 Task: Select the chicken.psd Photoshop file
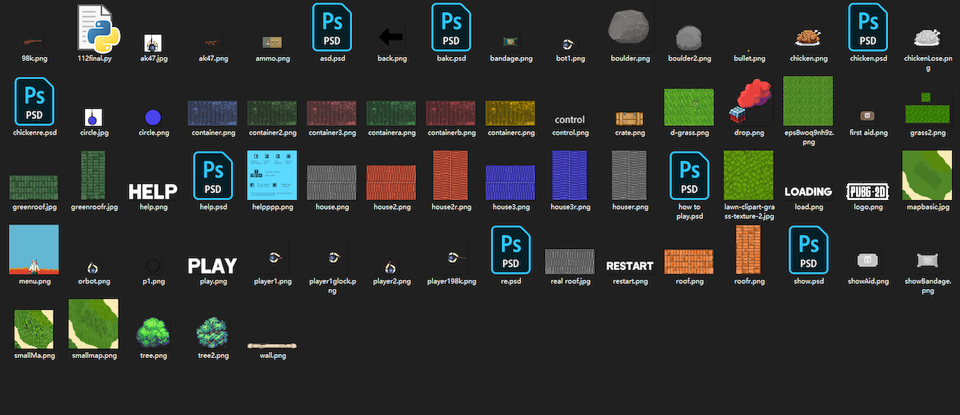click(868, 27)
